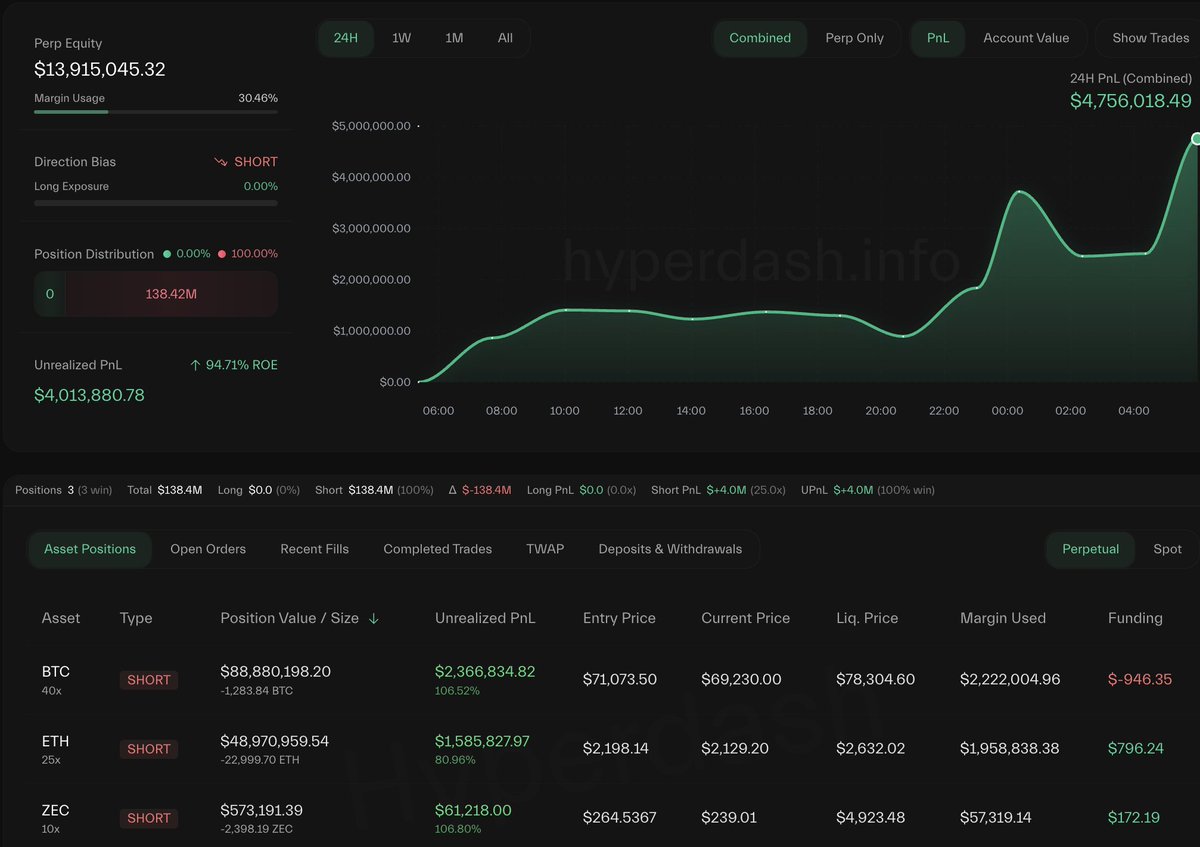
Task: Click the chart's latest data point marker
Action: click(1195, 139)
